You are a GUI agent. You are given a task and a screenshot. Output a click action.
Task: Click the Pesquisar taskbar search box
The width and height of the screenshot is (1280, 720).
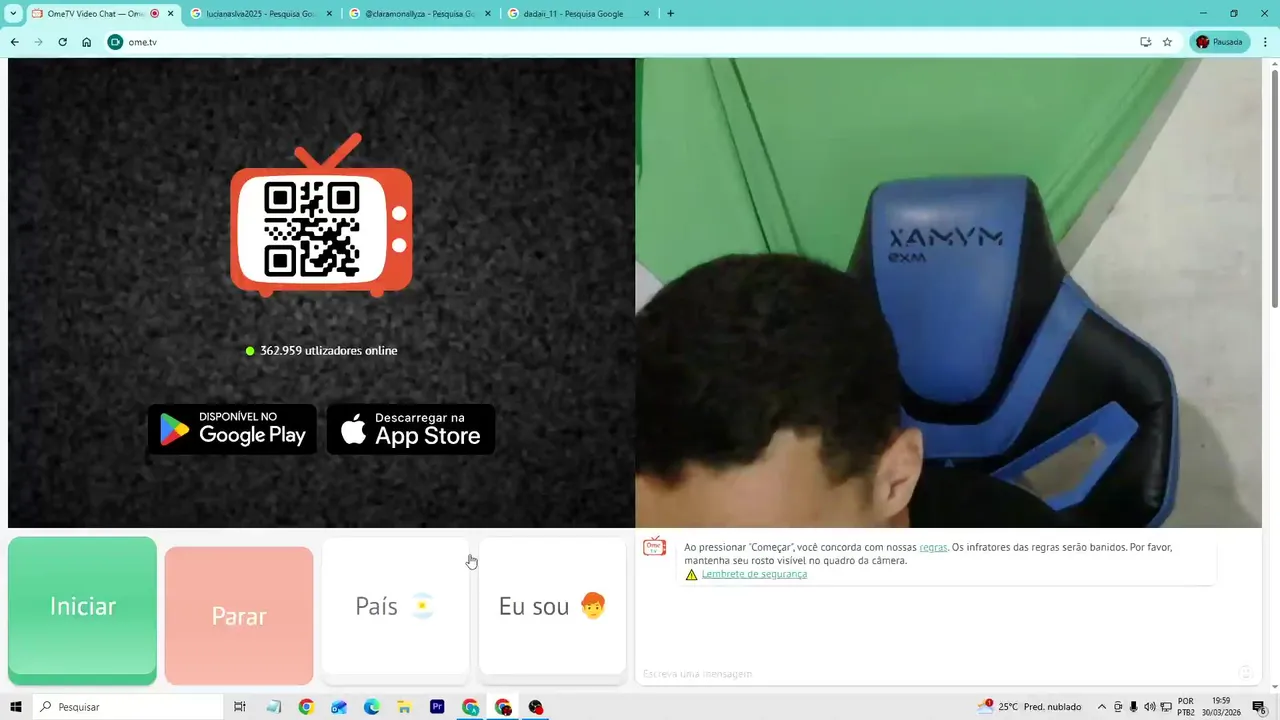point(127,707)
